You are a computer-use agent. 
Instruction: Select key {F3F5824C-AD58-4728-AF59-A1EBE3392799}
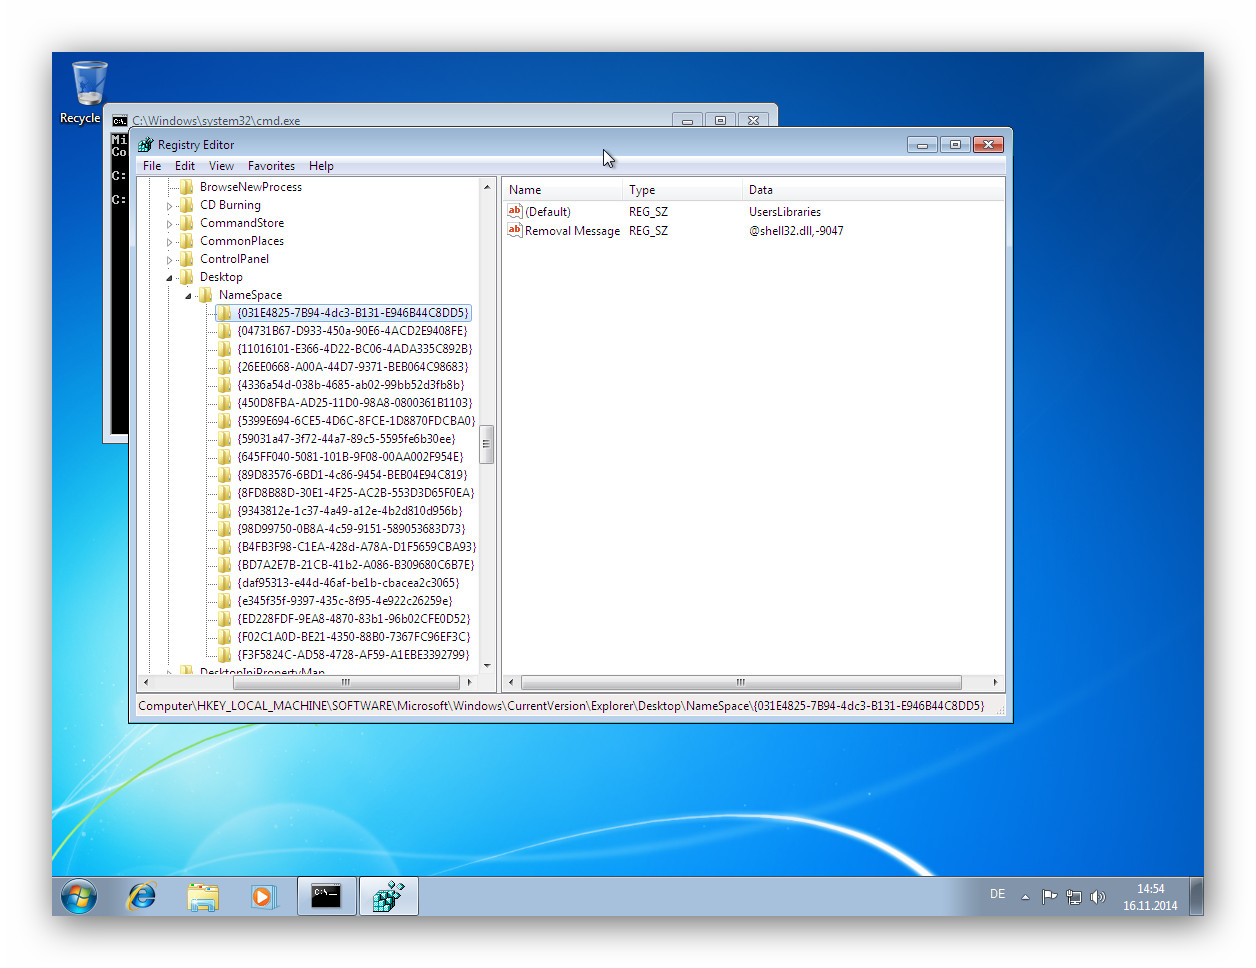pos(353,655)
